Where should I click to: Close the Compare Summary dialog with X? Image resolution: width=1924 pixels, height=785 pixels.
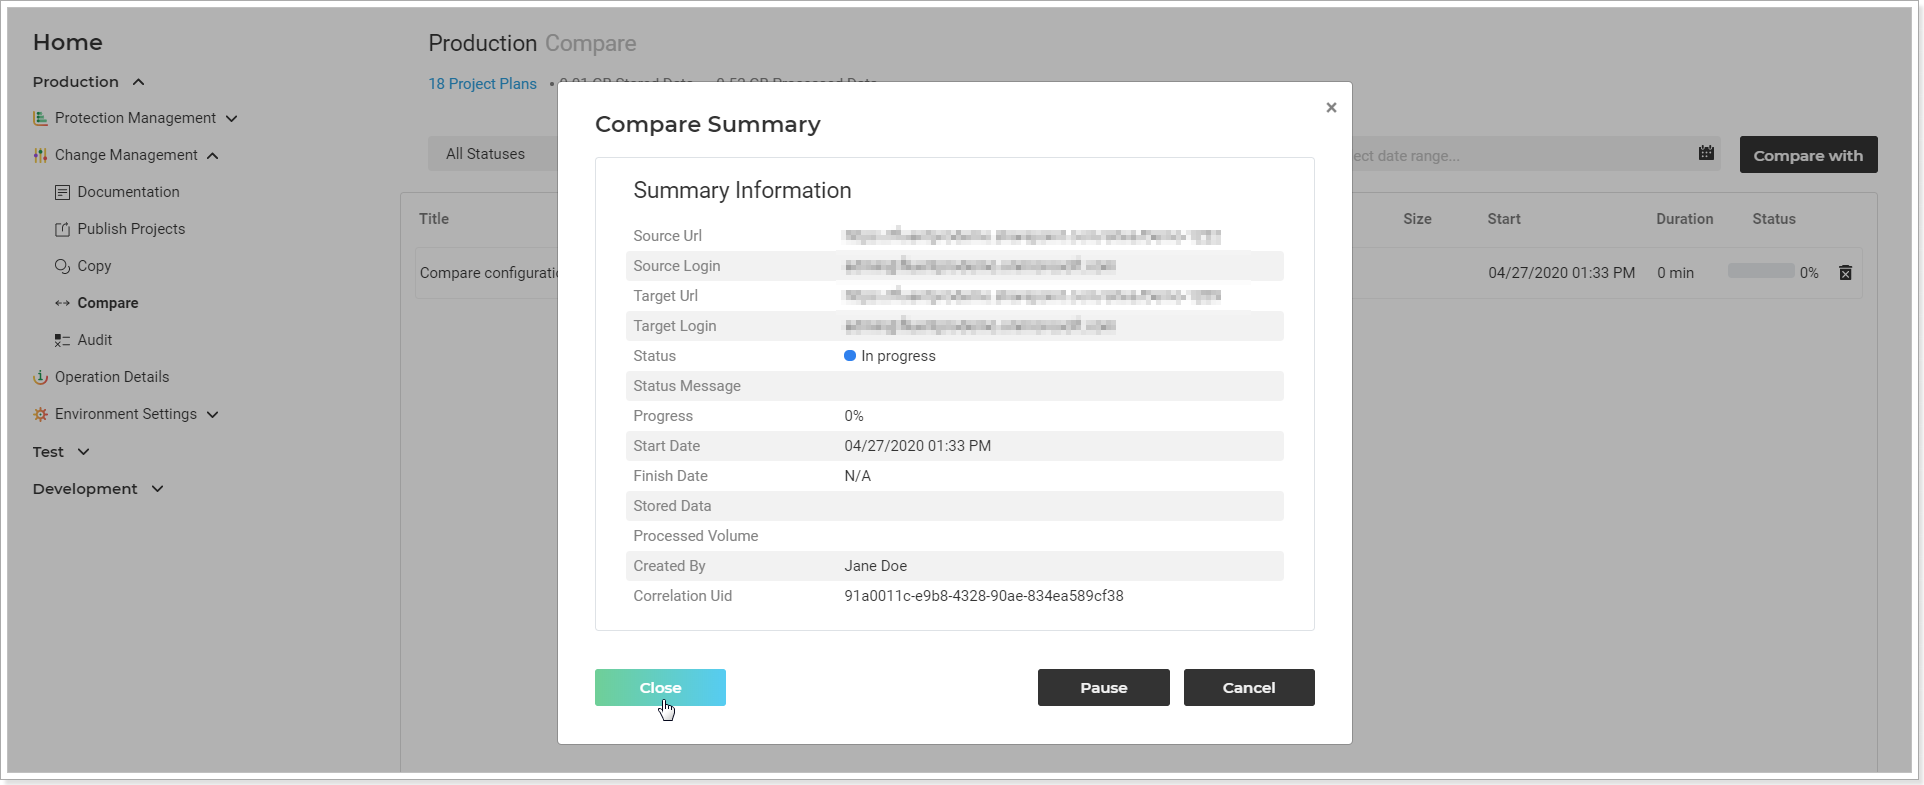tap(1331, 107)
